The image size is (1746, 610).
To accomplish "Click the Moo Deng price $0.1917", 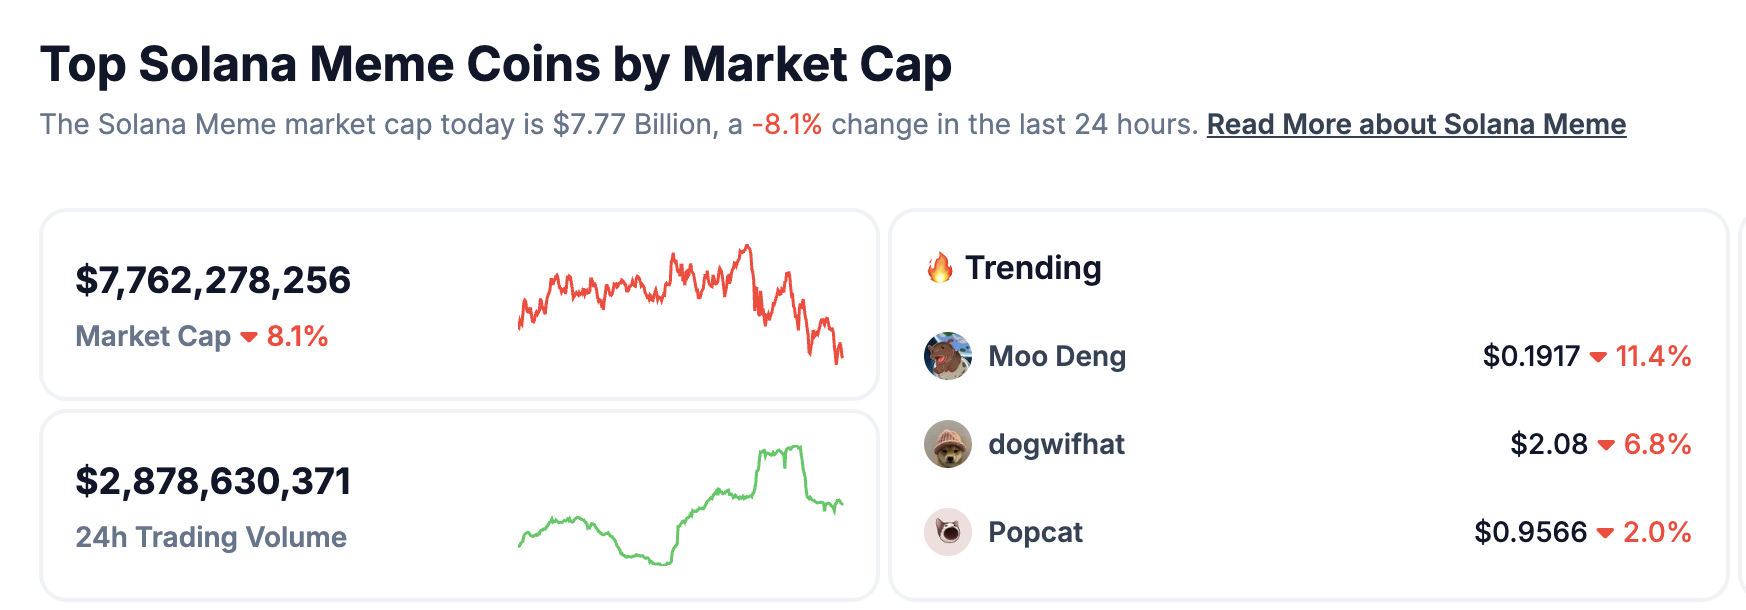I will coord(1531,356).
